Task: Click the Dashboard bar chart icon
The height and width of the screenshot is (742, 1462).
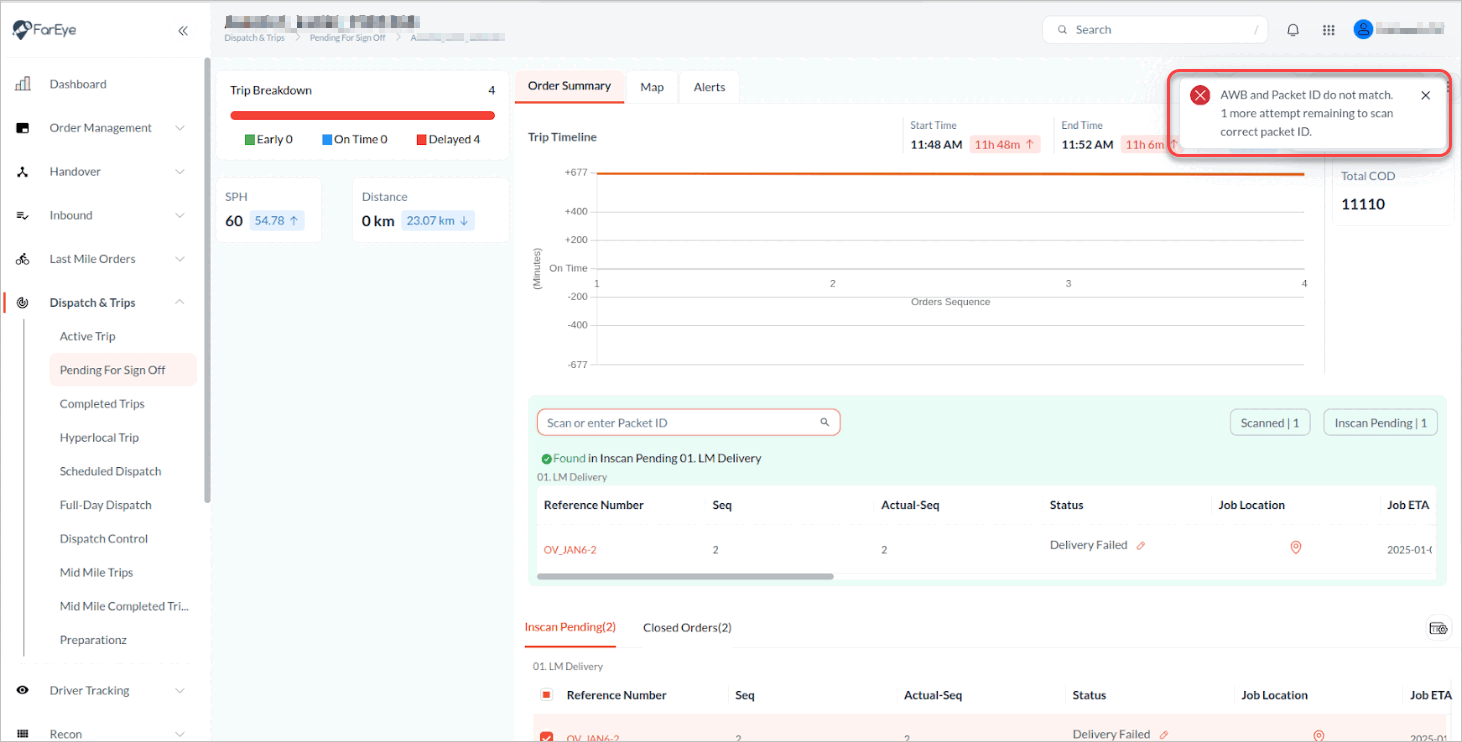Action: point(22,84)
